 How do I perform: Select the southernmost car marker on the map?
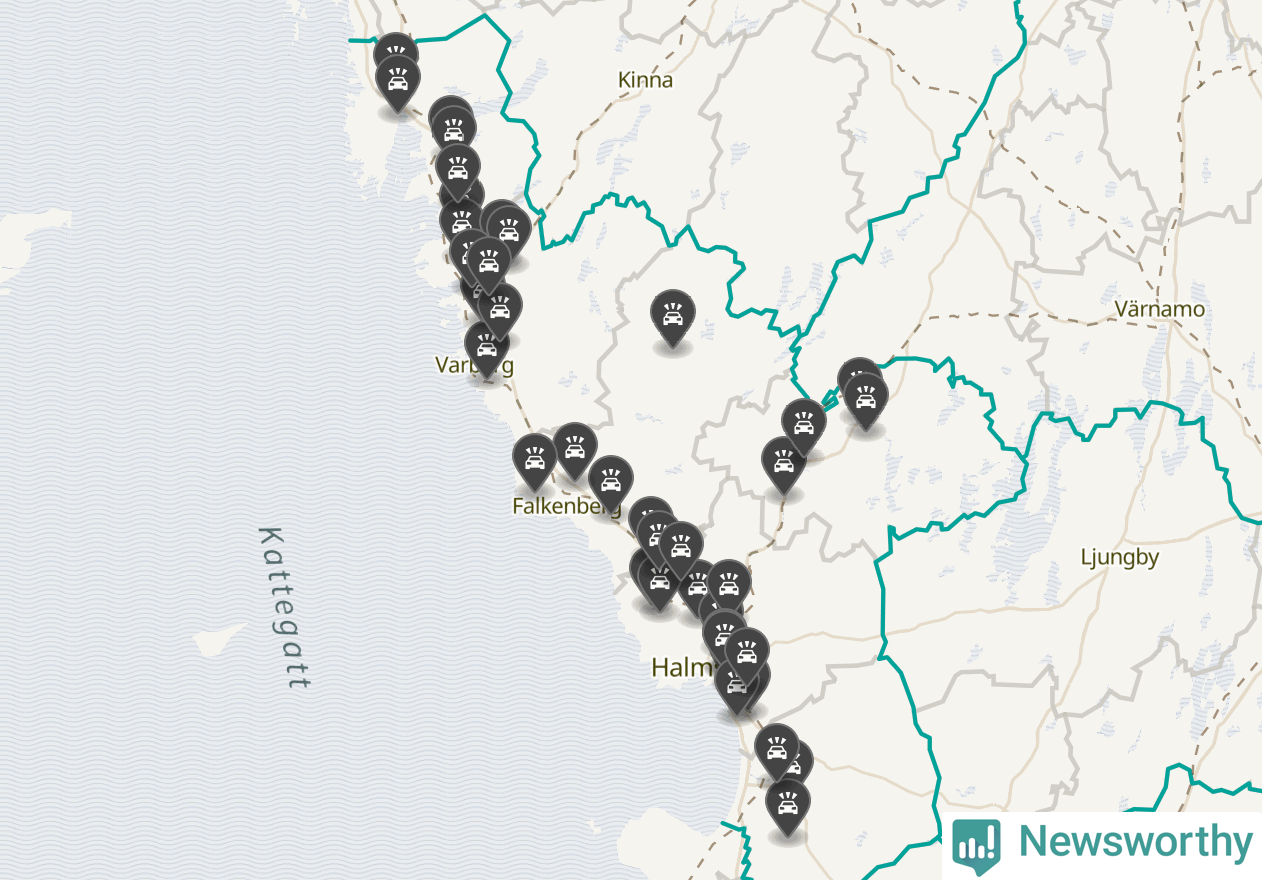coord(788,807)
